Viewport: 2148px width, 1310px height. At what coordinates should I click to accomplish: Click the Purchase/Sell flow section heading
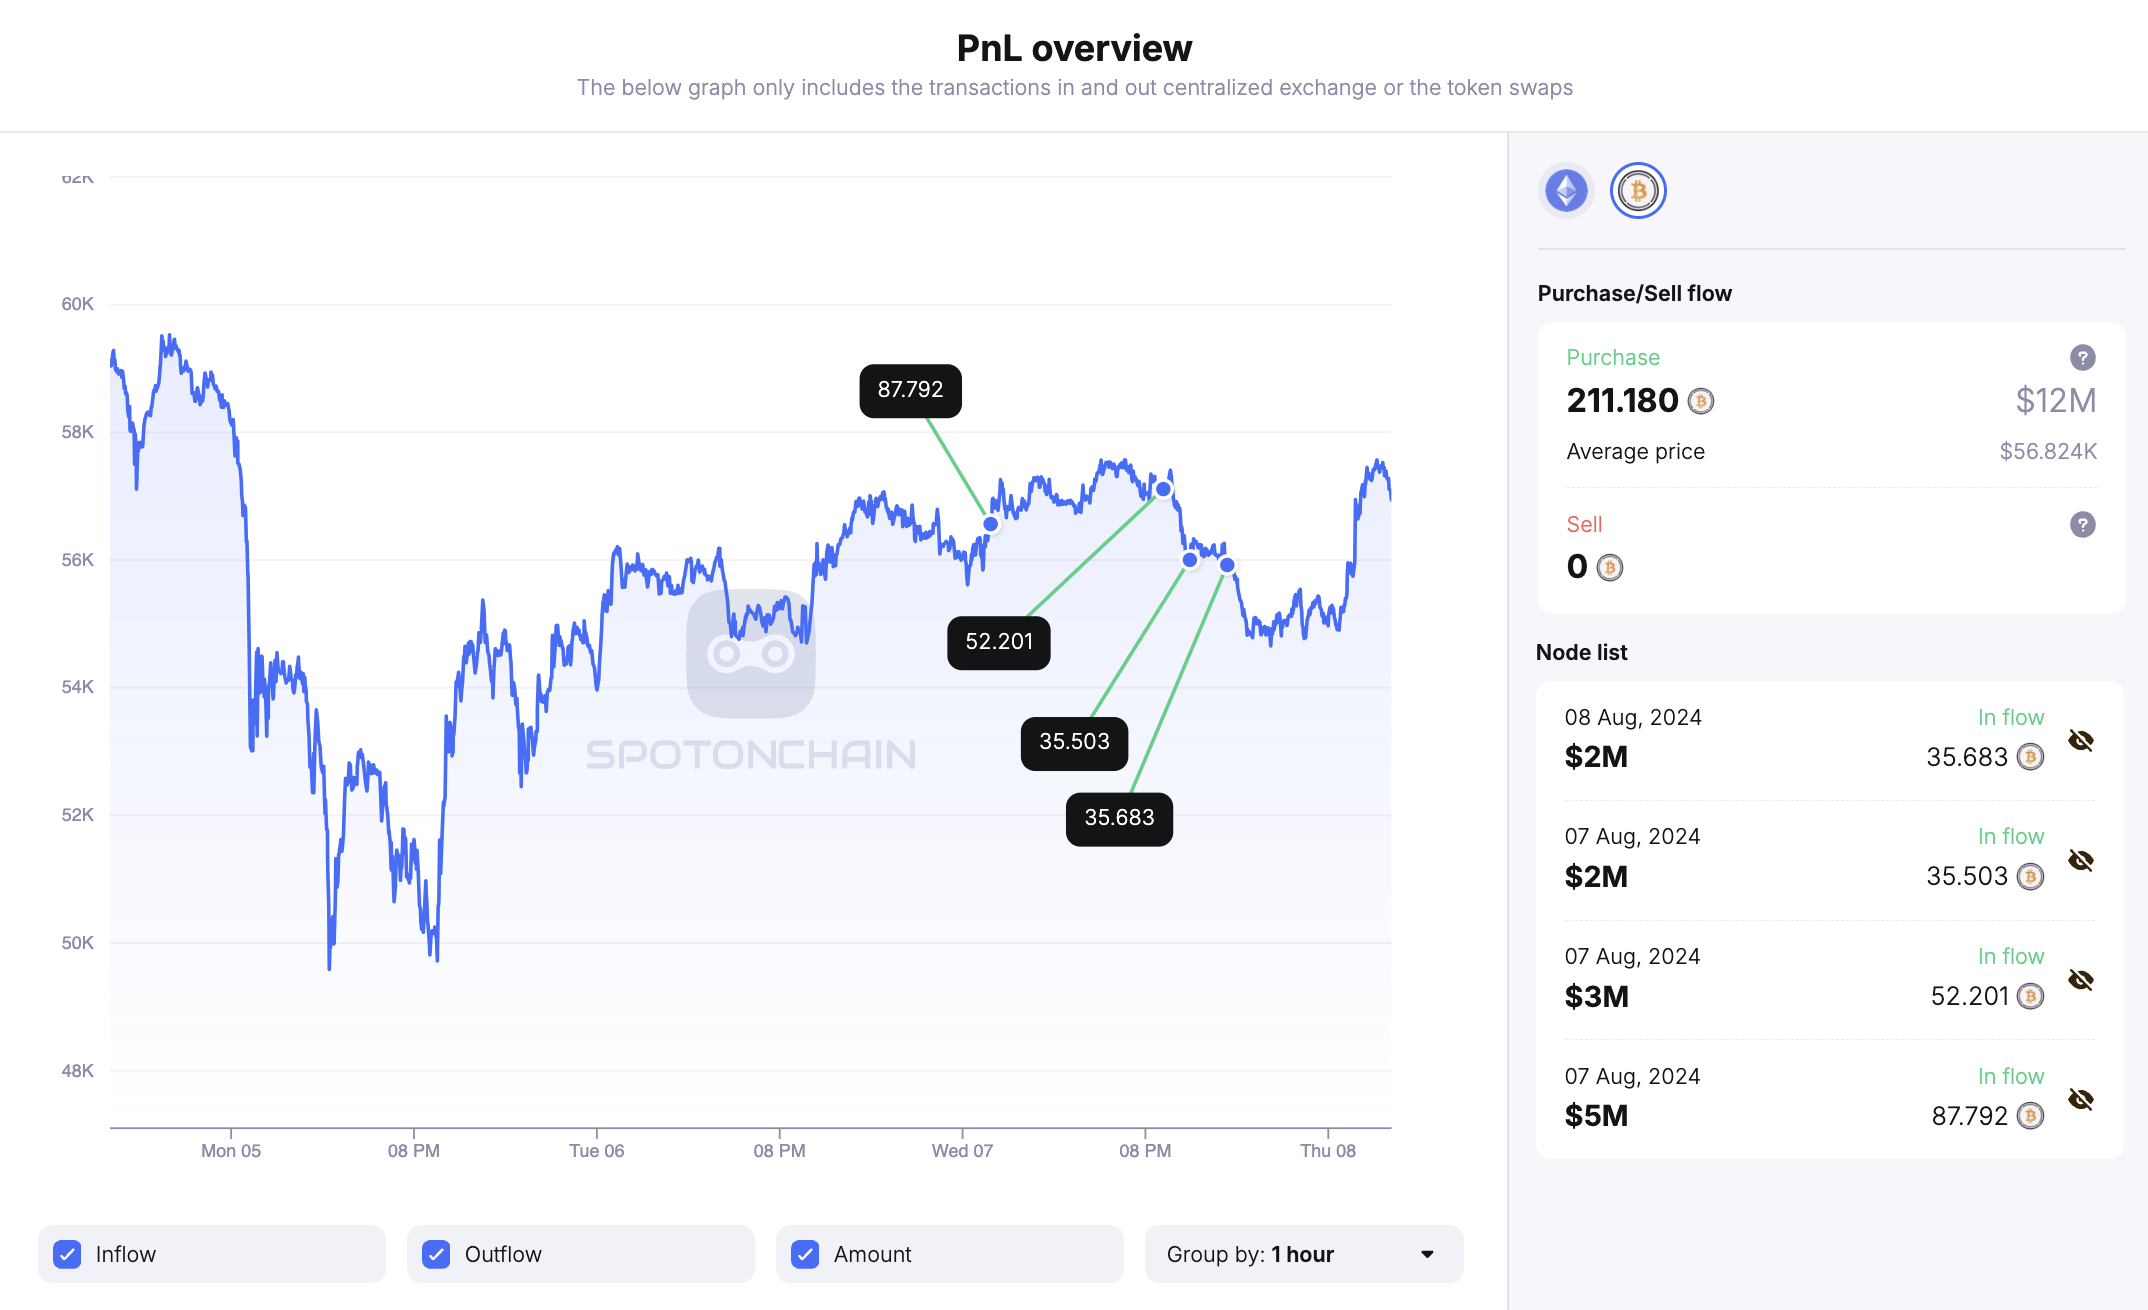[1634, 293]
